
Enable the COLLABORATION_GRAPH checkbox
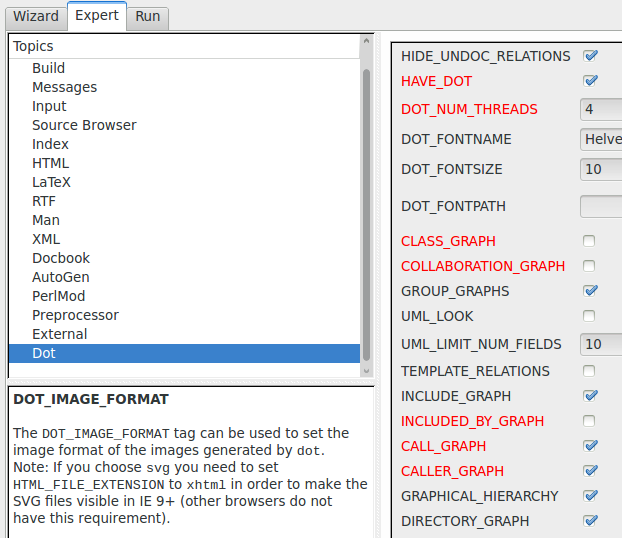589,266
